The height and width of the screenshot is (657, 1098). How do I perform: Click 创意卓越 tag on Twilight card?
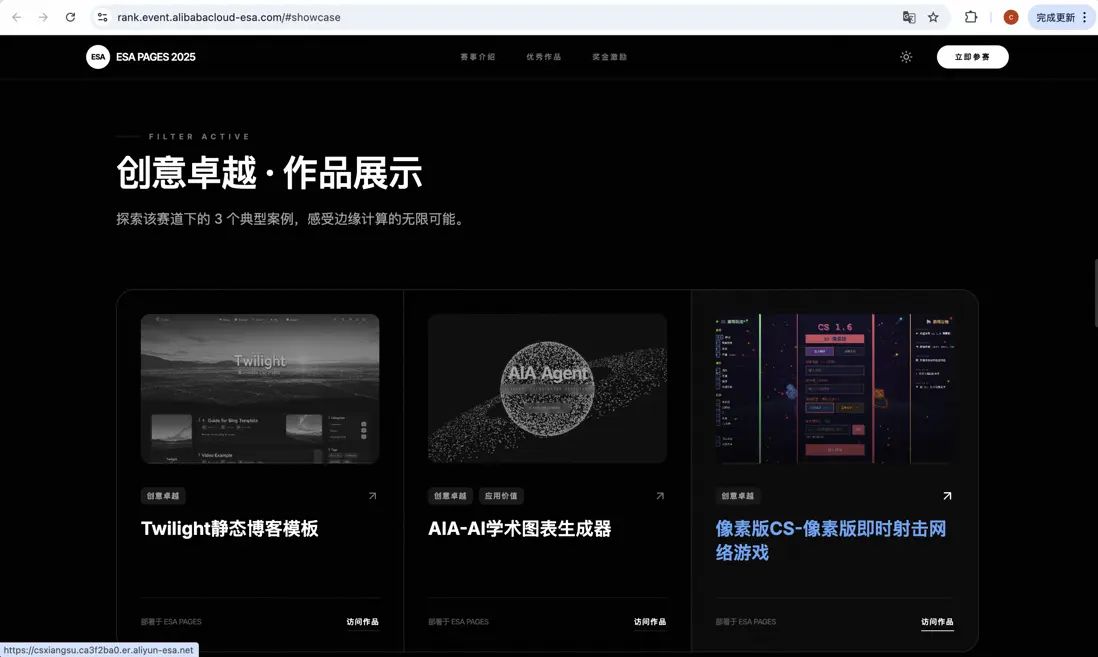tap(162, 496)
